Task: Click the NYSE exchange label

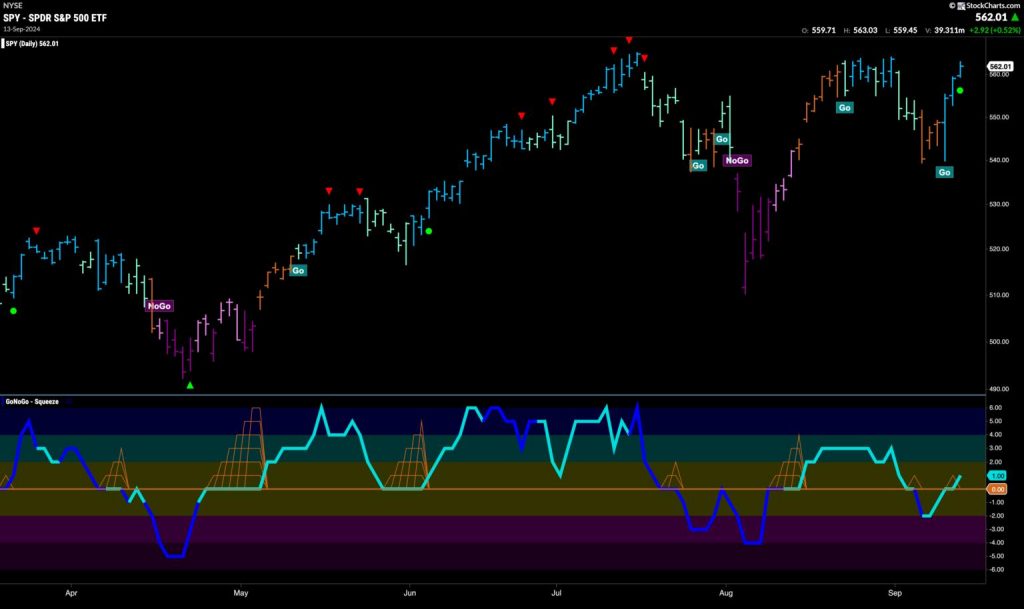Action: coord(12,5)
